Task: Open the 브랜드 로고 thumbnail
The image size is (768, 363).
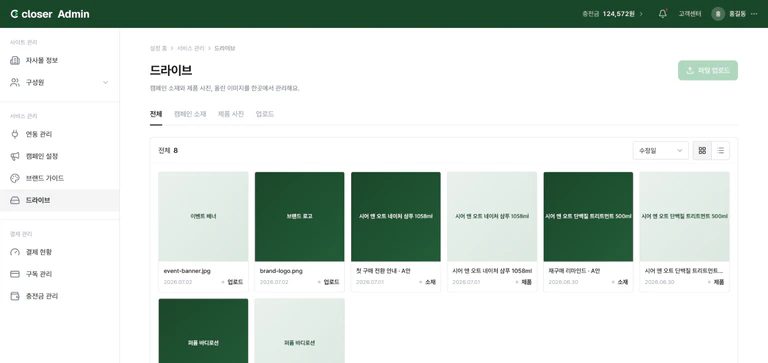Action: point(299,217)
